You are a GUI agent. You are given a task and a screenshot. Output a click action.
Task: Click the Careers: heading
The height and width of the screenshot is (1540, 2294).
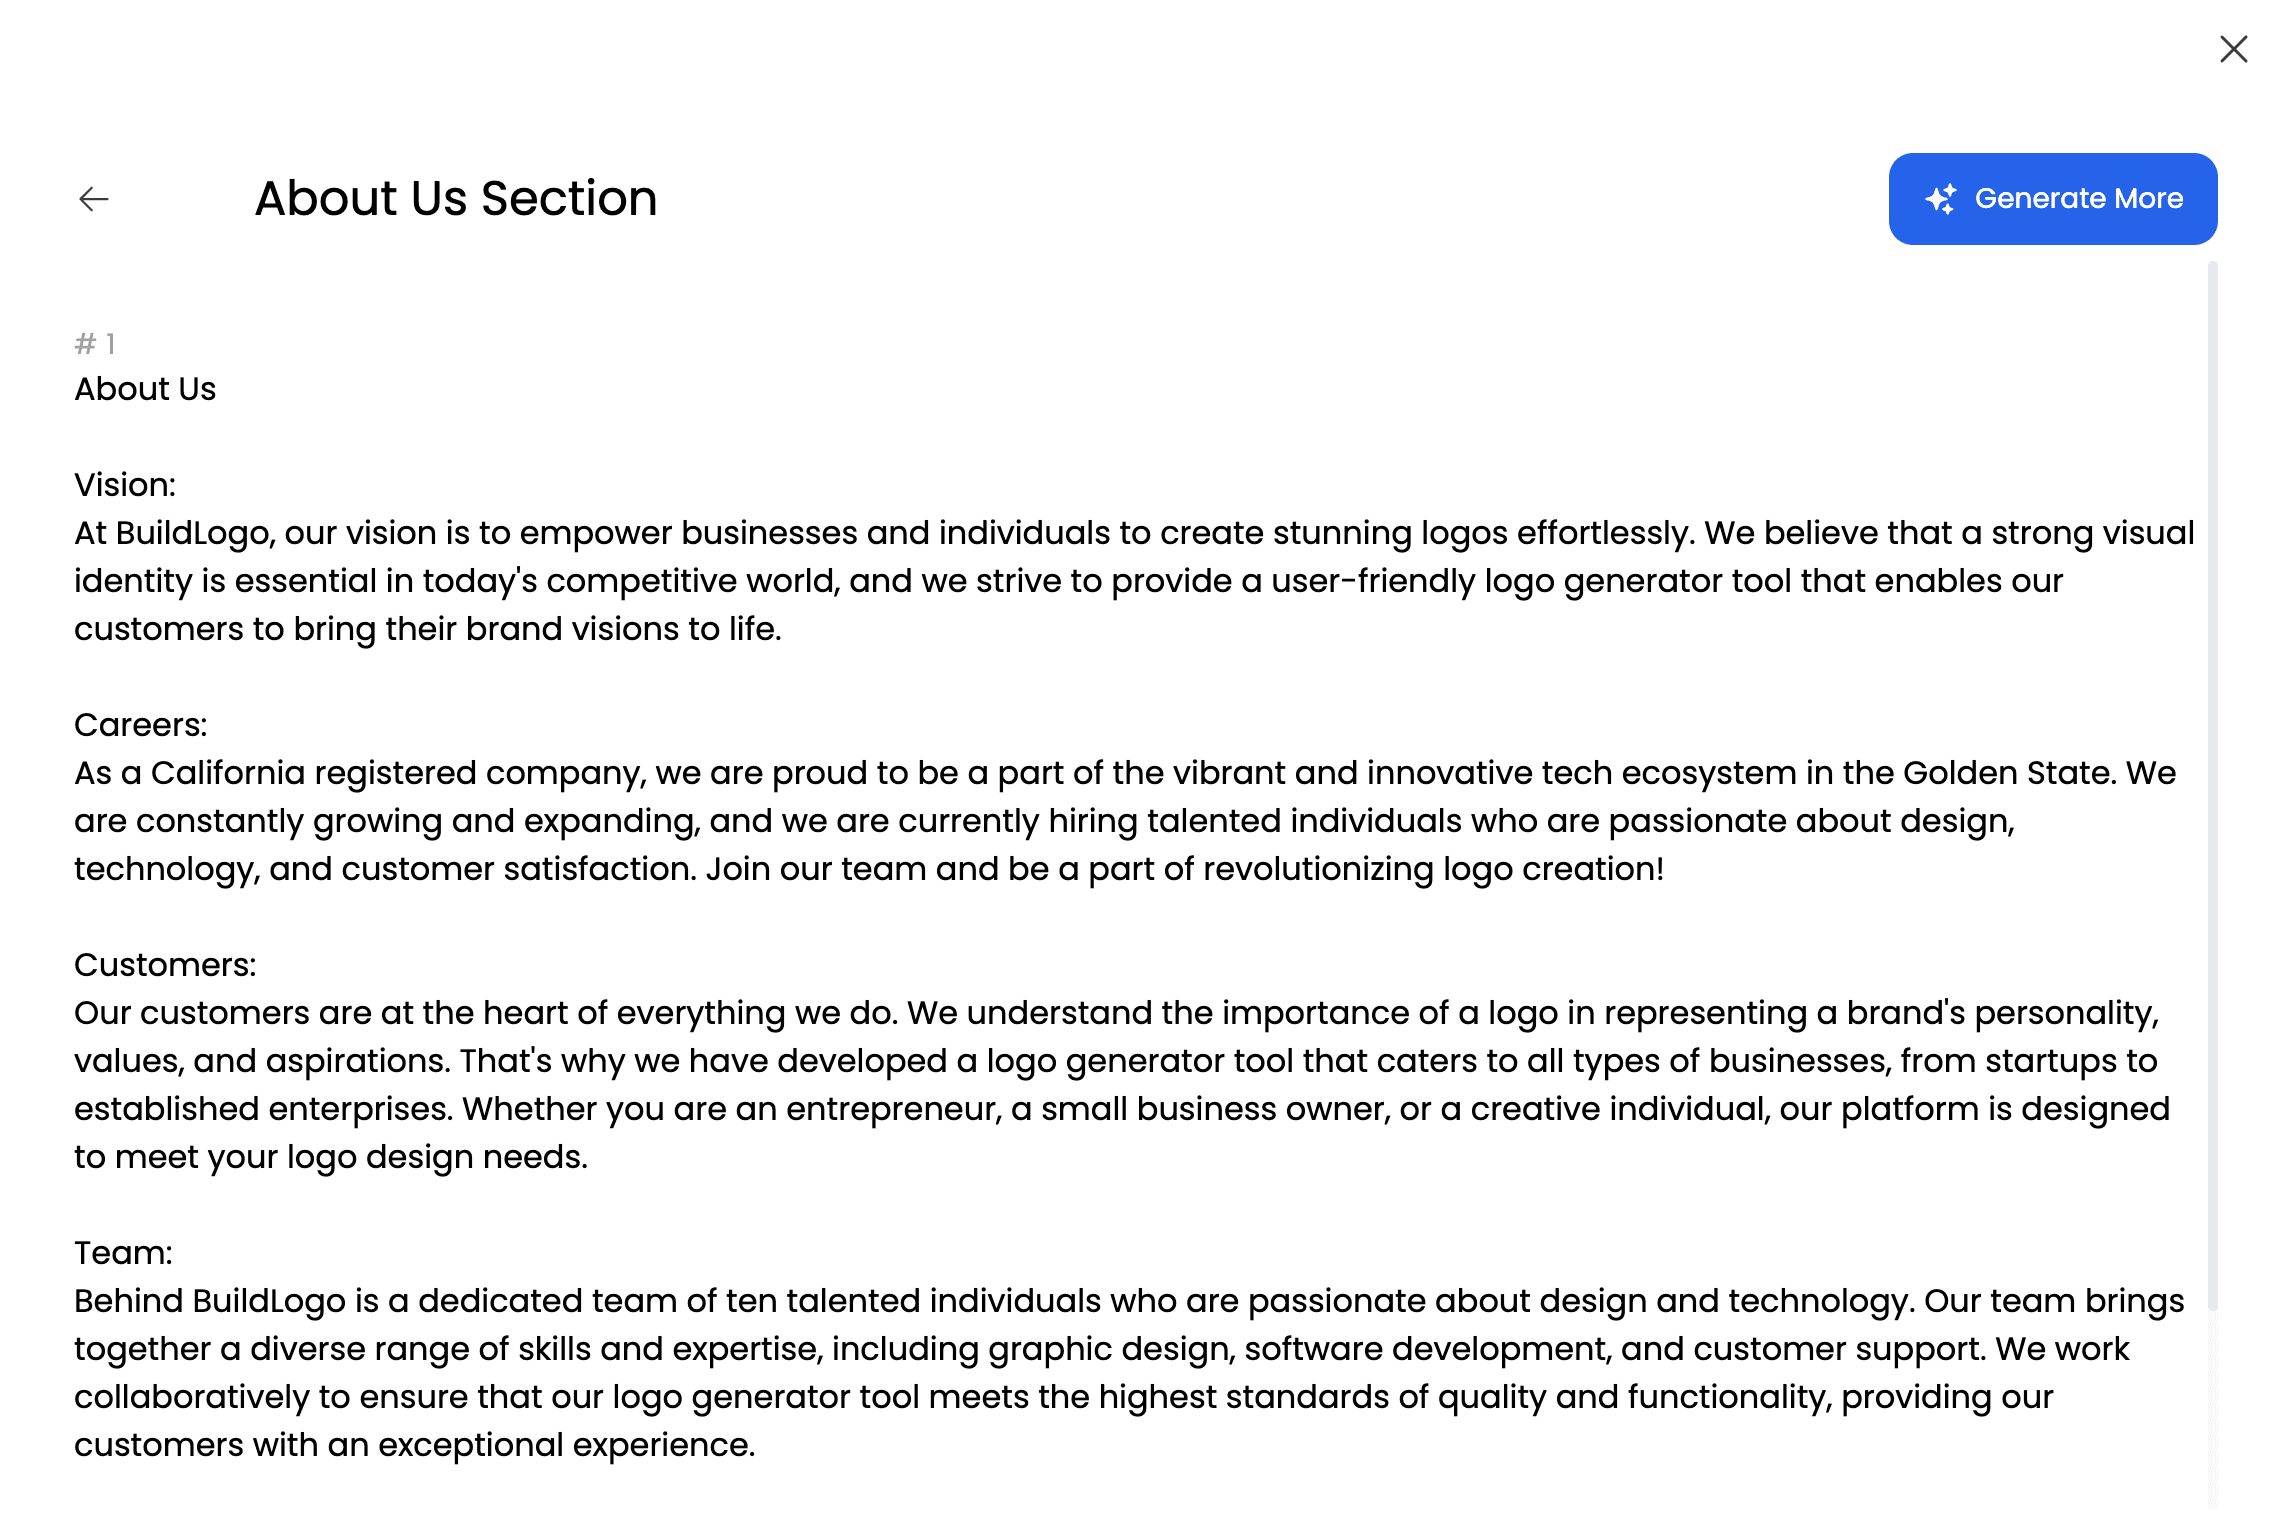[141, 725]
